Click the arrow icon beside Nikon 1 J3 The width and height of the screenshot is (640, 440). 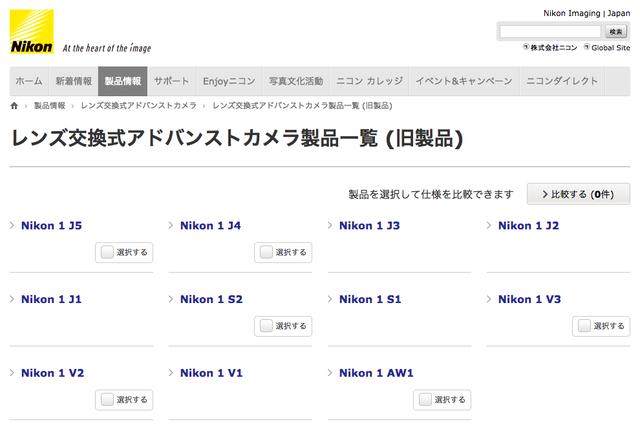330,225
